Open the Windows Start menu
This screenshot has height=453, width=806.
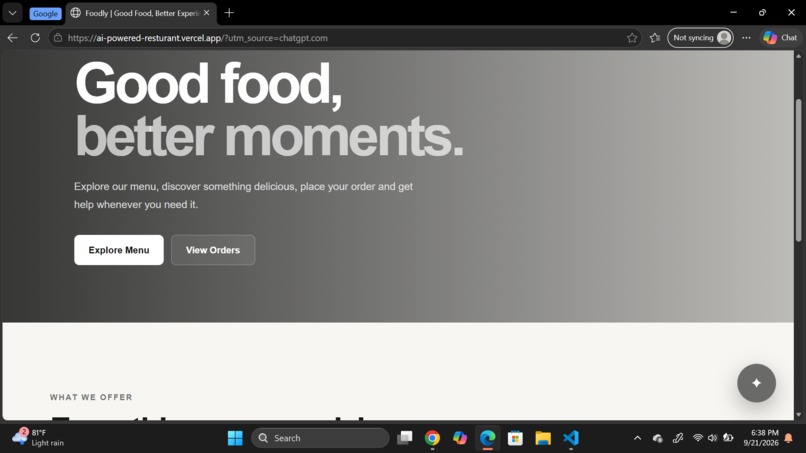(x=235, y=438)
